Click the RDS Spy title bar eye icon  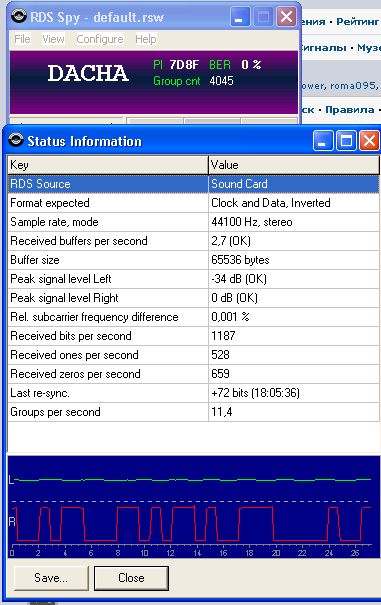coord(19,16)
